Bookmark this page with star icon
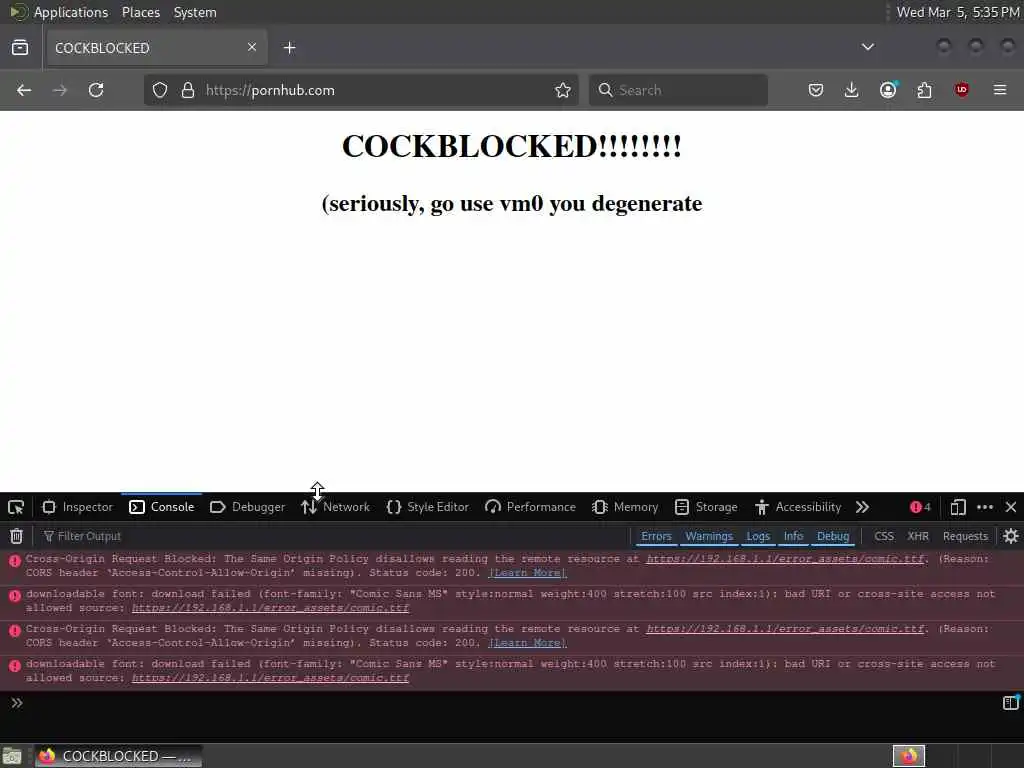The image size is (1024, 768). coord(563,90)
